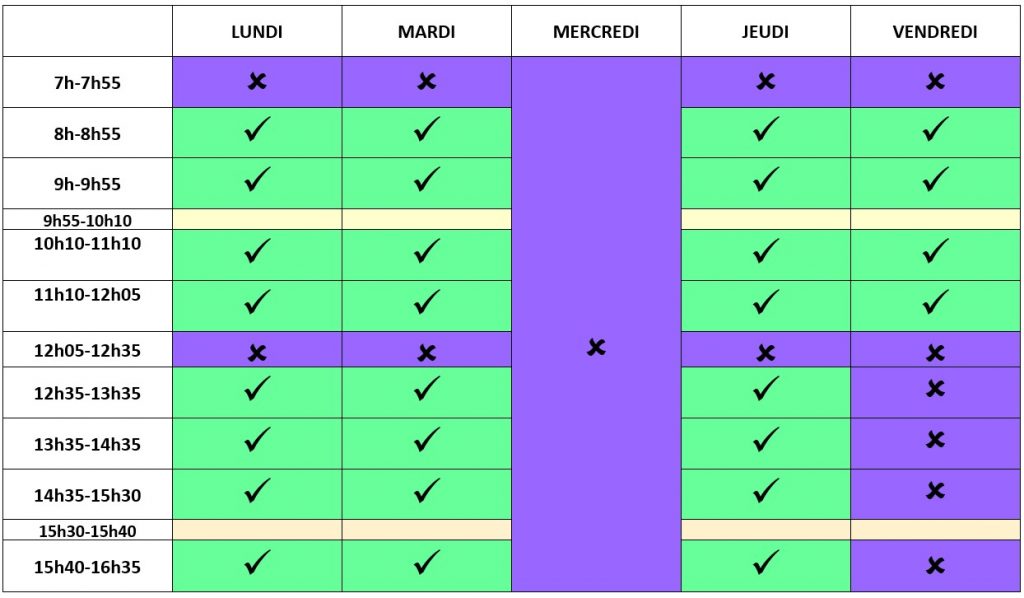The width and height of the screenshot is (1024, 598).
Task: Click the cross for Jeudi 7h-7h55
Action: pyautogui.click(x=766, y=82)
